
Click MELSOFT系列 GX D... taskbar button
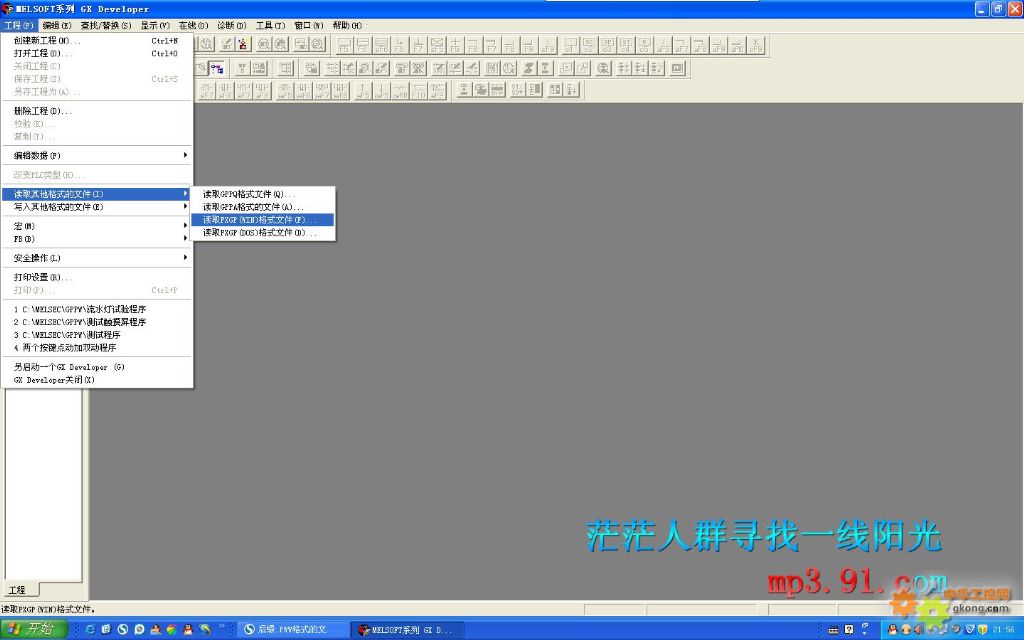point(408,630)
